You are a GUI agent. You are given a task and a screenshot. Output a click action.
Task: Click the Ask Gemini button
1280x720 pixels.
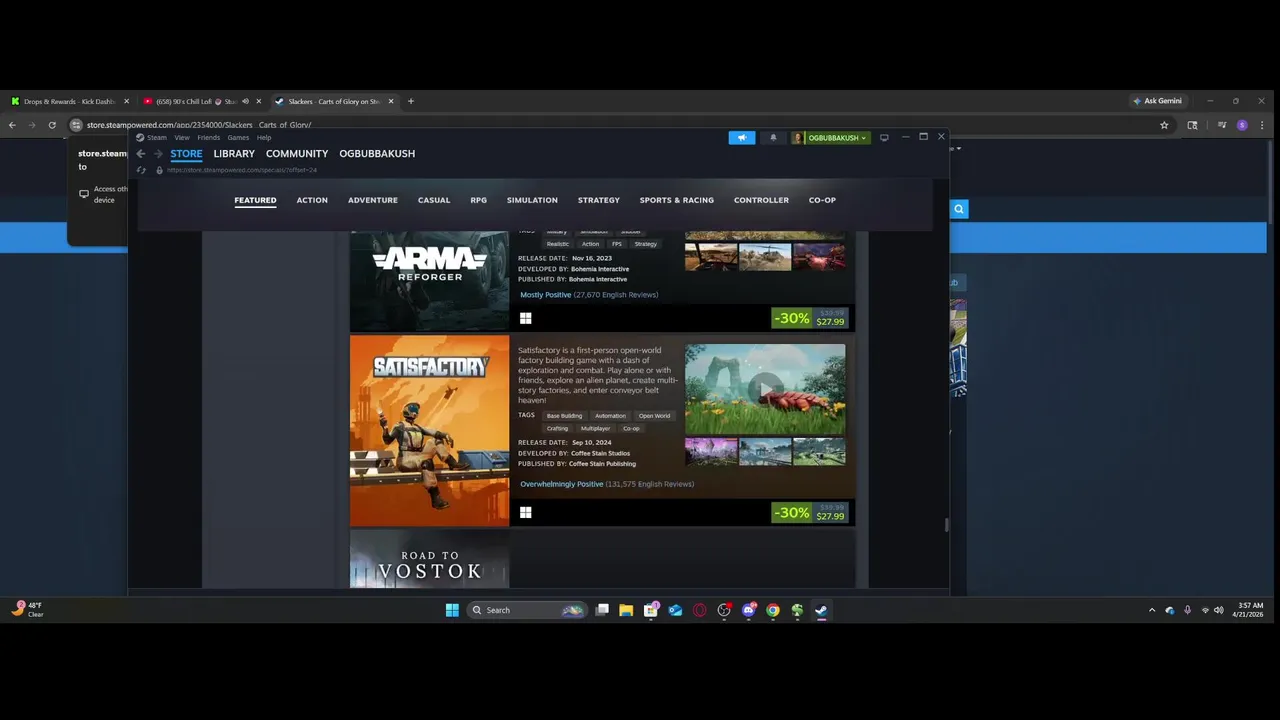point(1157,101)
